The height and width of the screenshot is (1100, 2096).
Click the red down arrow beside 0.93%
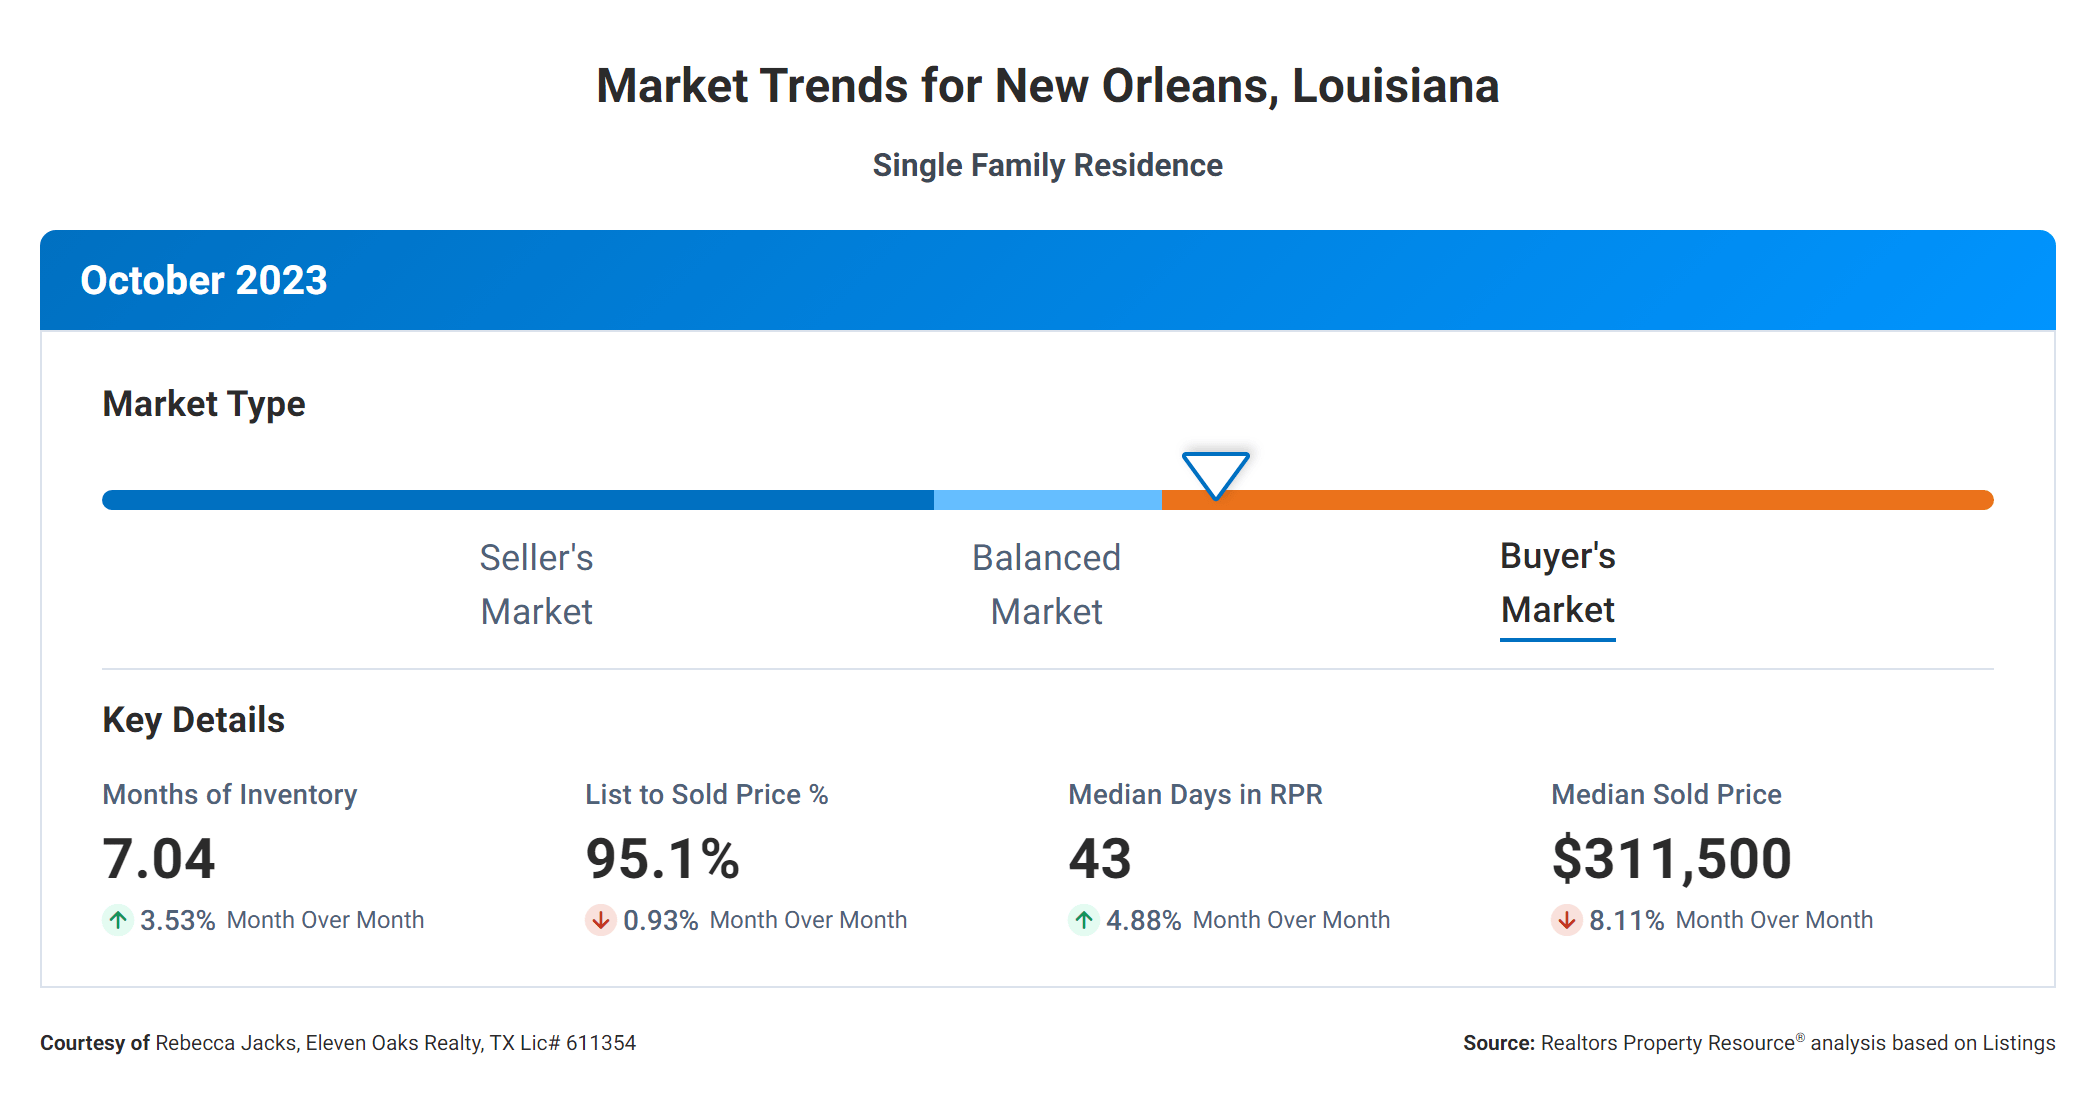pos(600,920)
